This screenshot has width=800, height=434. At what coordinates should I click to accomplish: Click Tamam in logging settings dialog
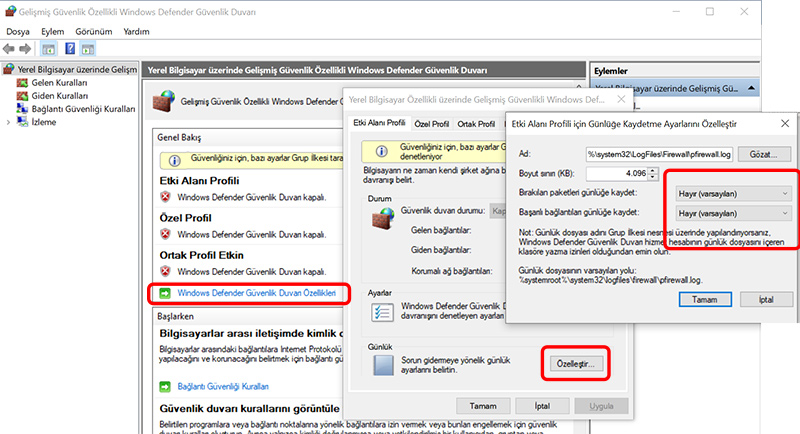tap(705, 299)
